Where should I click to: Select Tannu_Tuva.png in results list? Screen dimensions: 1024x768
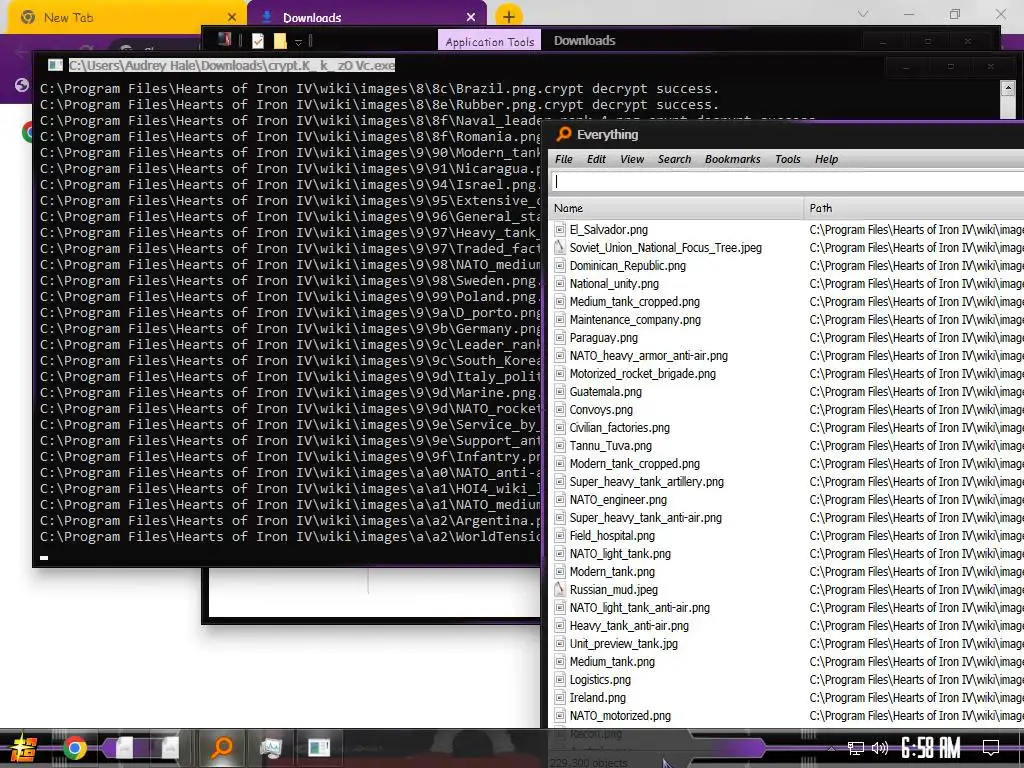pyautogui.click(x=611, y=445)
